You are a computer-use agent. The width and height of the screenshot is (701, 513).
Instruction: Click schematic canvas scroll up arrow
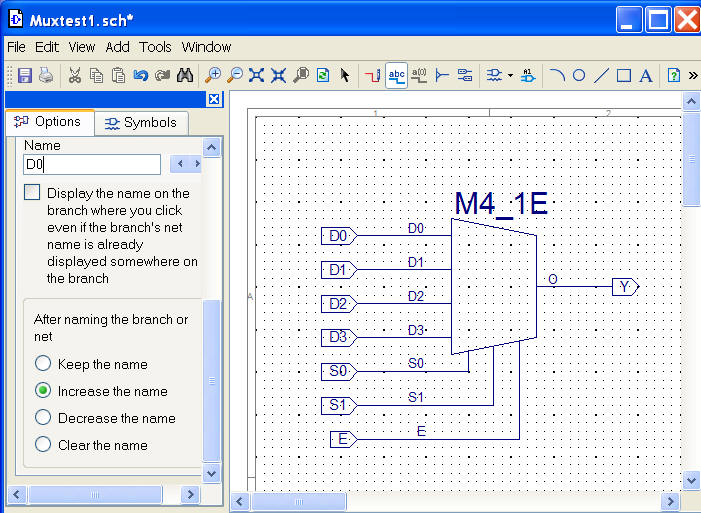(691, 102)
